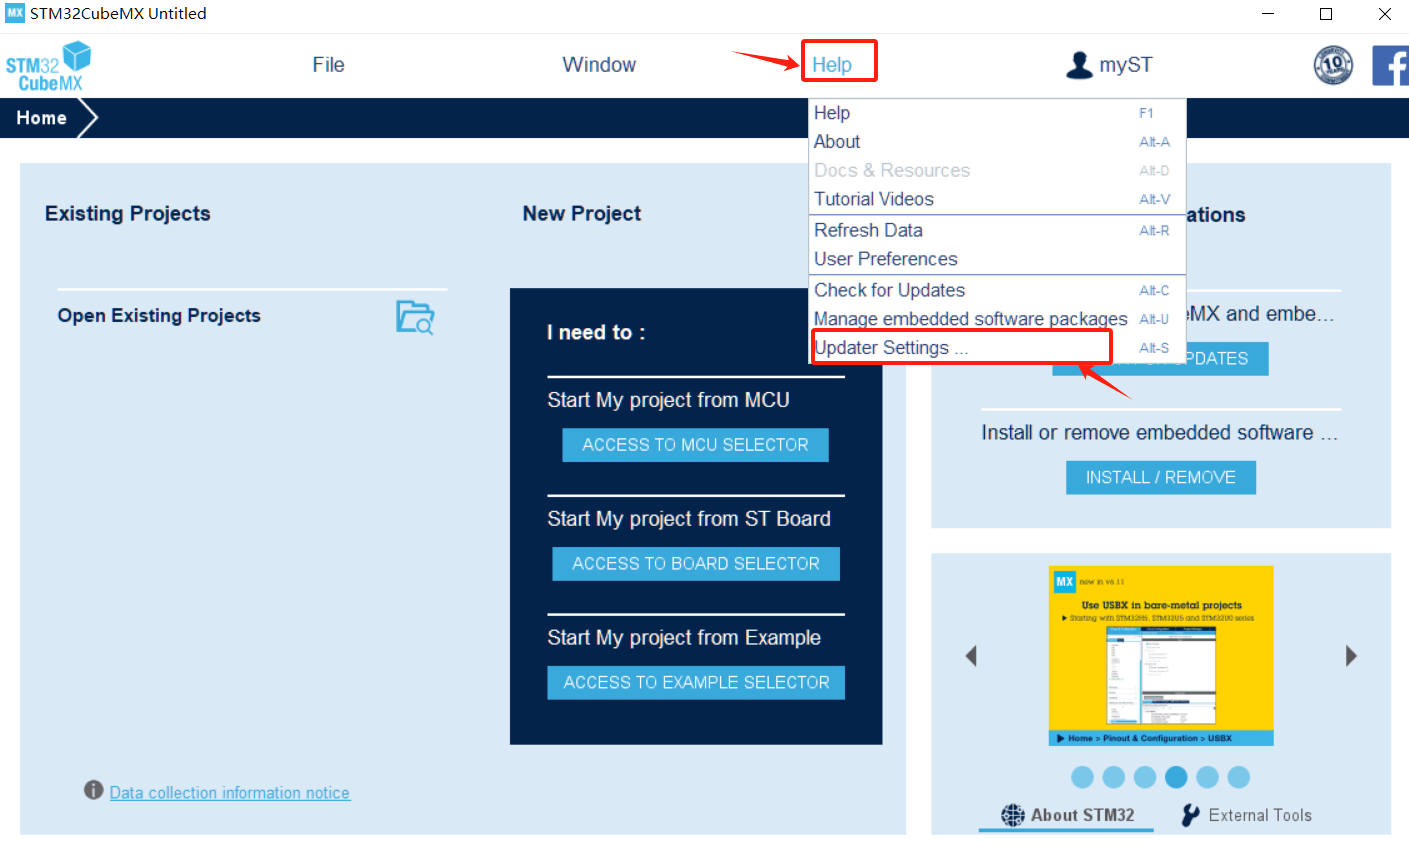Open the File menu
This screenshot has width=1409, height=846.
[x=328, y=65]
